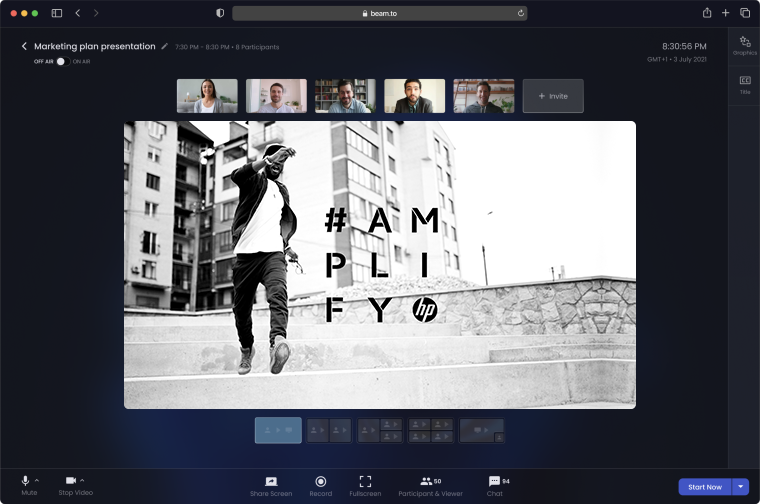Expand microphone options caret next to Mute
Screen dimensions: 760x504
coord(37,480)
